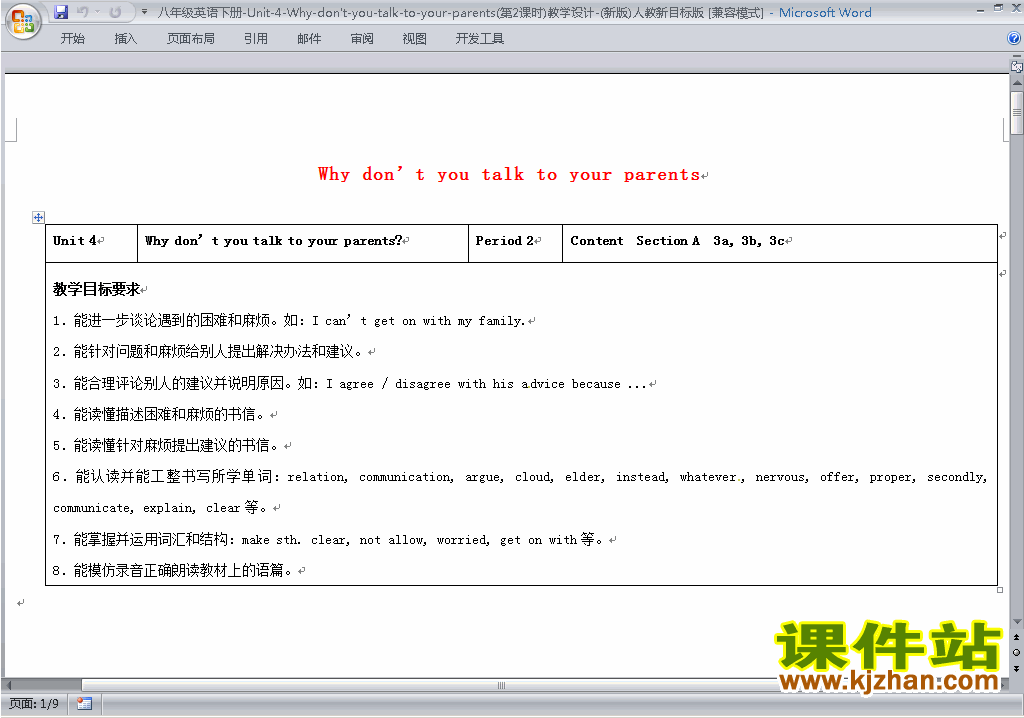Click line 8 能模仿录音正确朗读教材上的语篇

point(173,571)
